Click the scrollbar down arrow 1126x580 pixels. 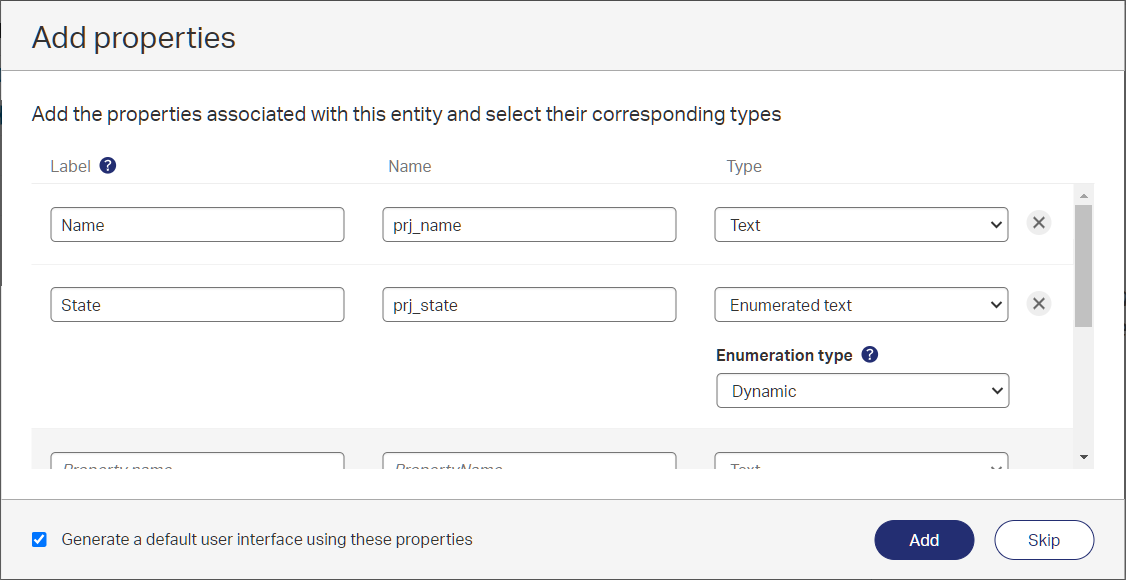[1083, 457]
